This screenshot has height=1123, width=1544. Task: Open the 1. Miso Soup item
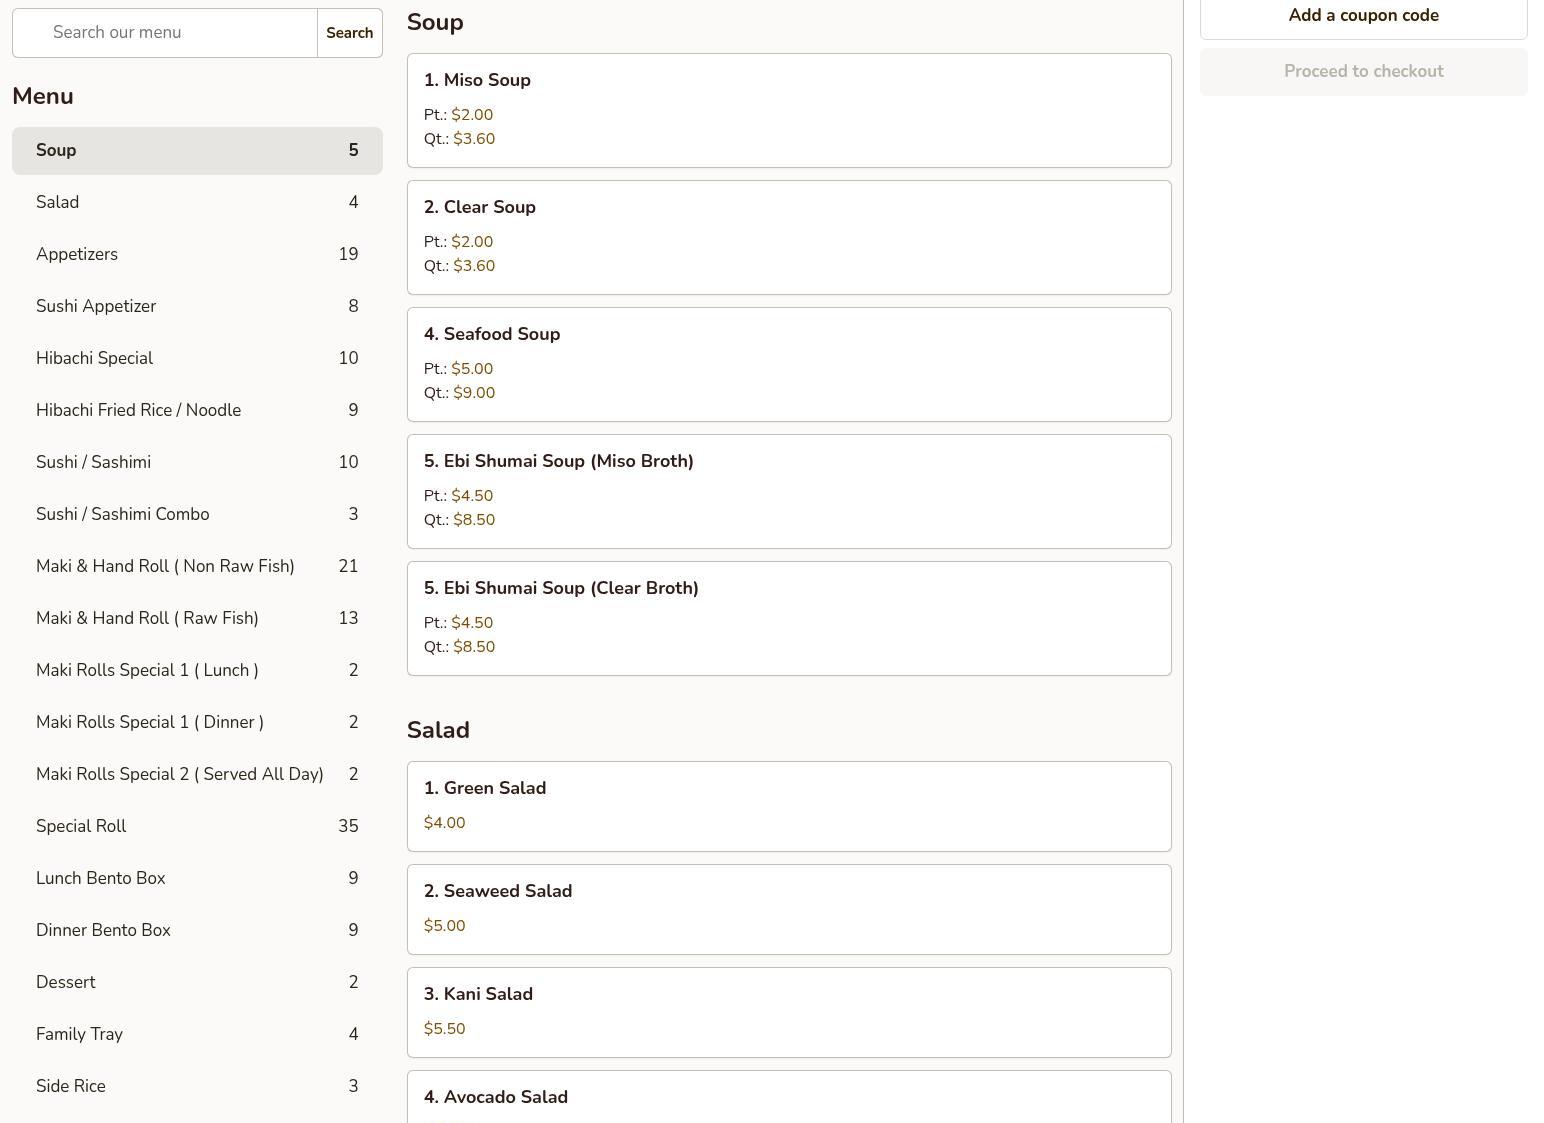click(x=789, y=111)
